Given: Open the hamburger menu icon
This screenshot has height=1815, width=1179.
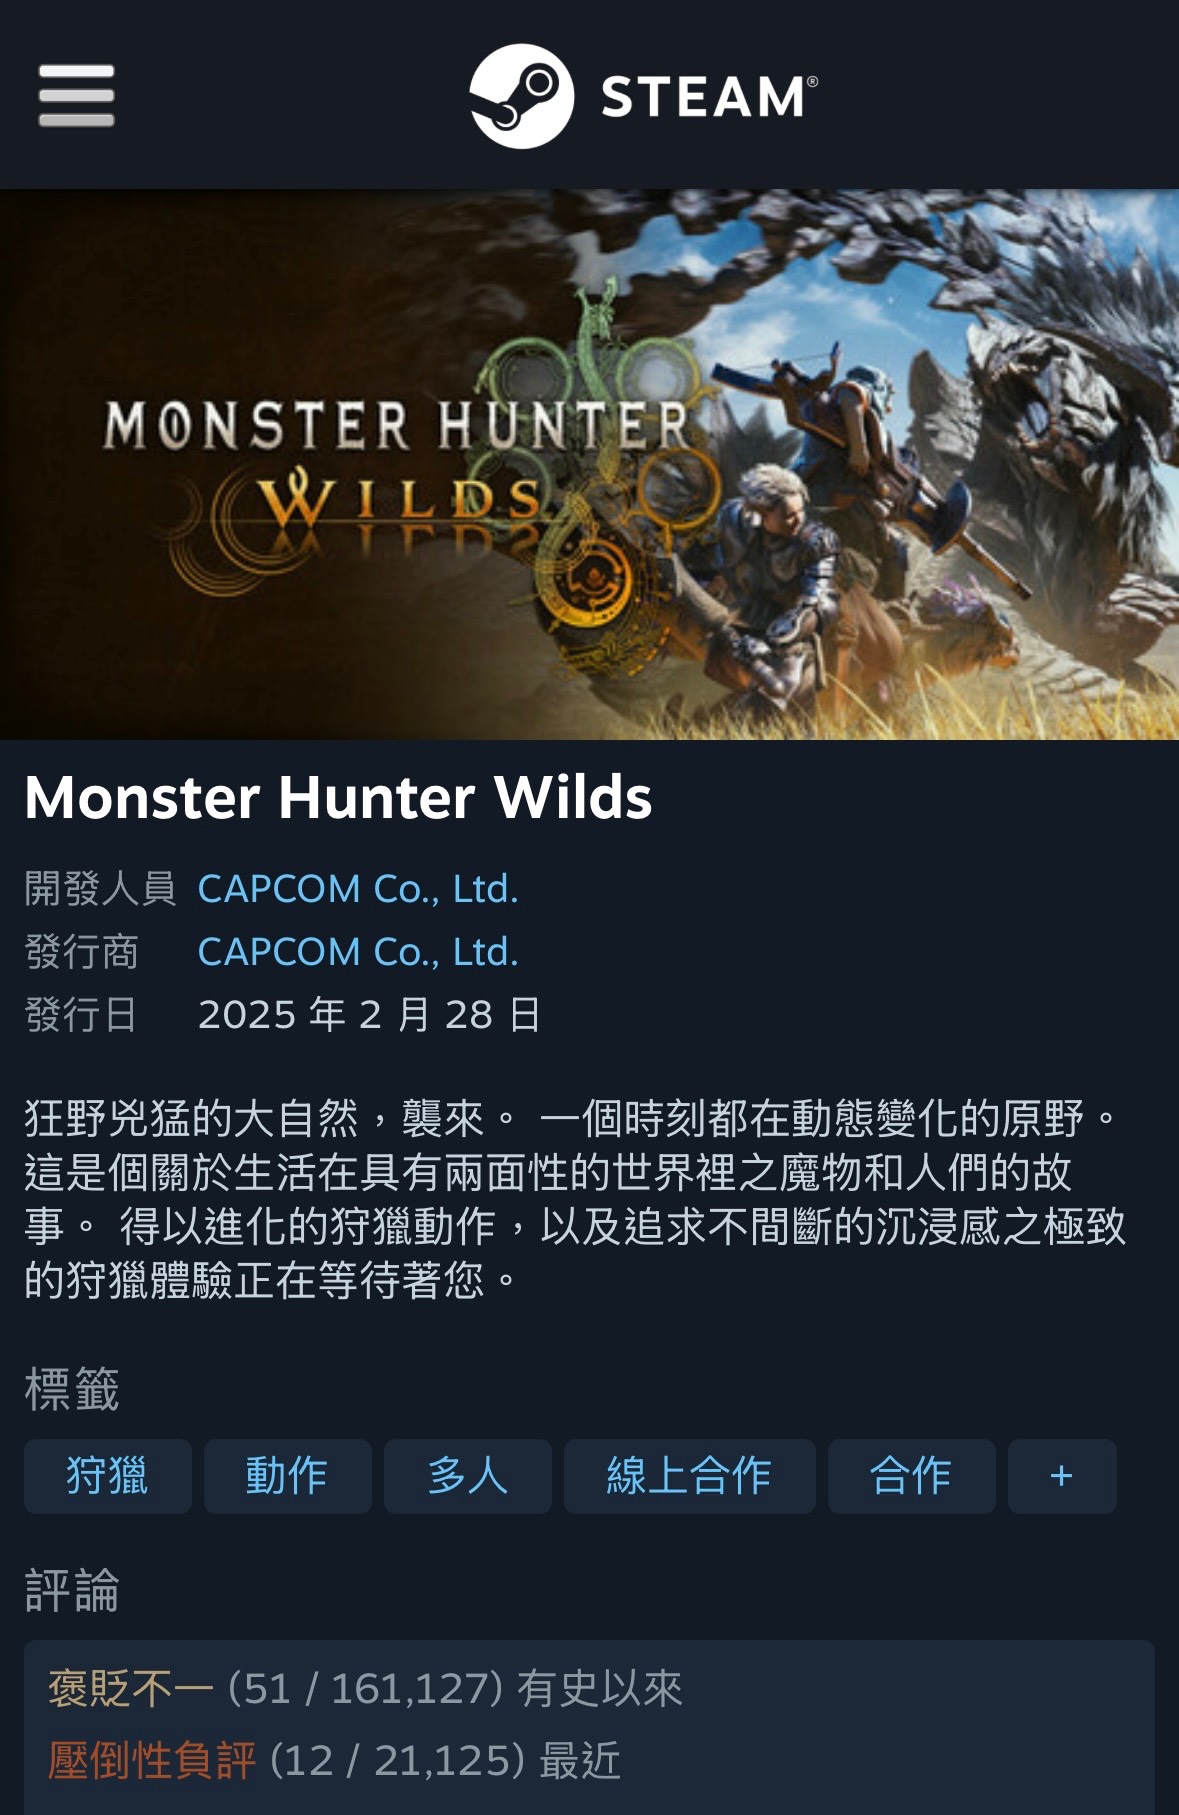Looking at the screenshot, I should coord(76,96).
